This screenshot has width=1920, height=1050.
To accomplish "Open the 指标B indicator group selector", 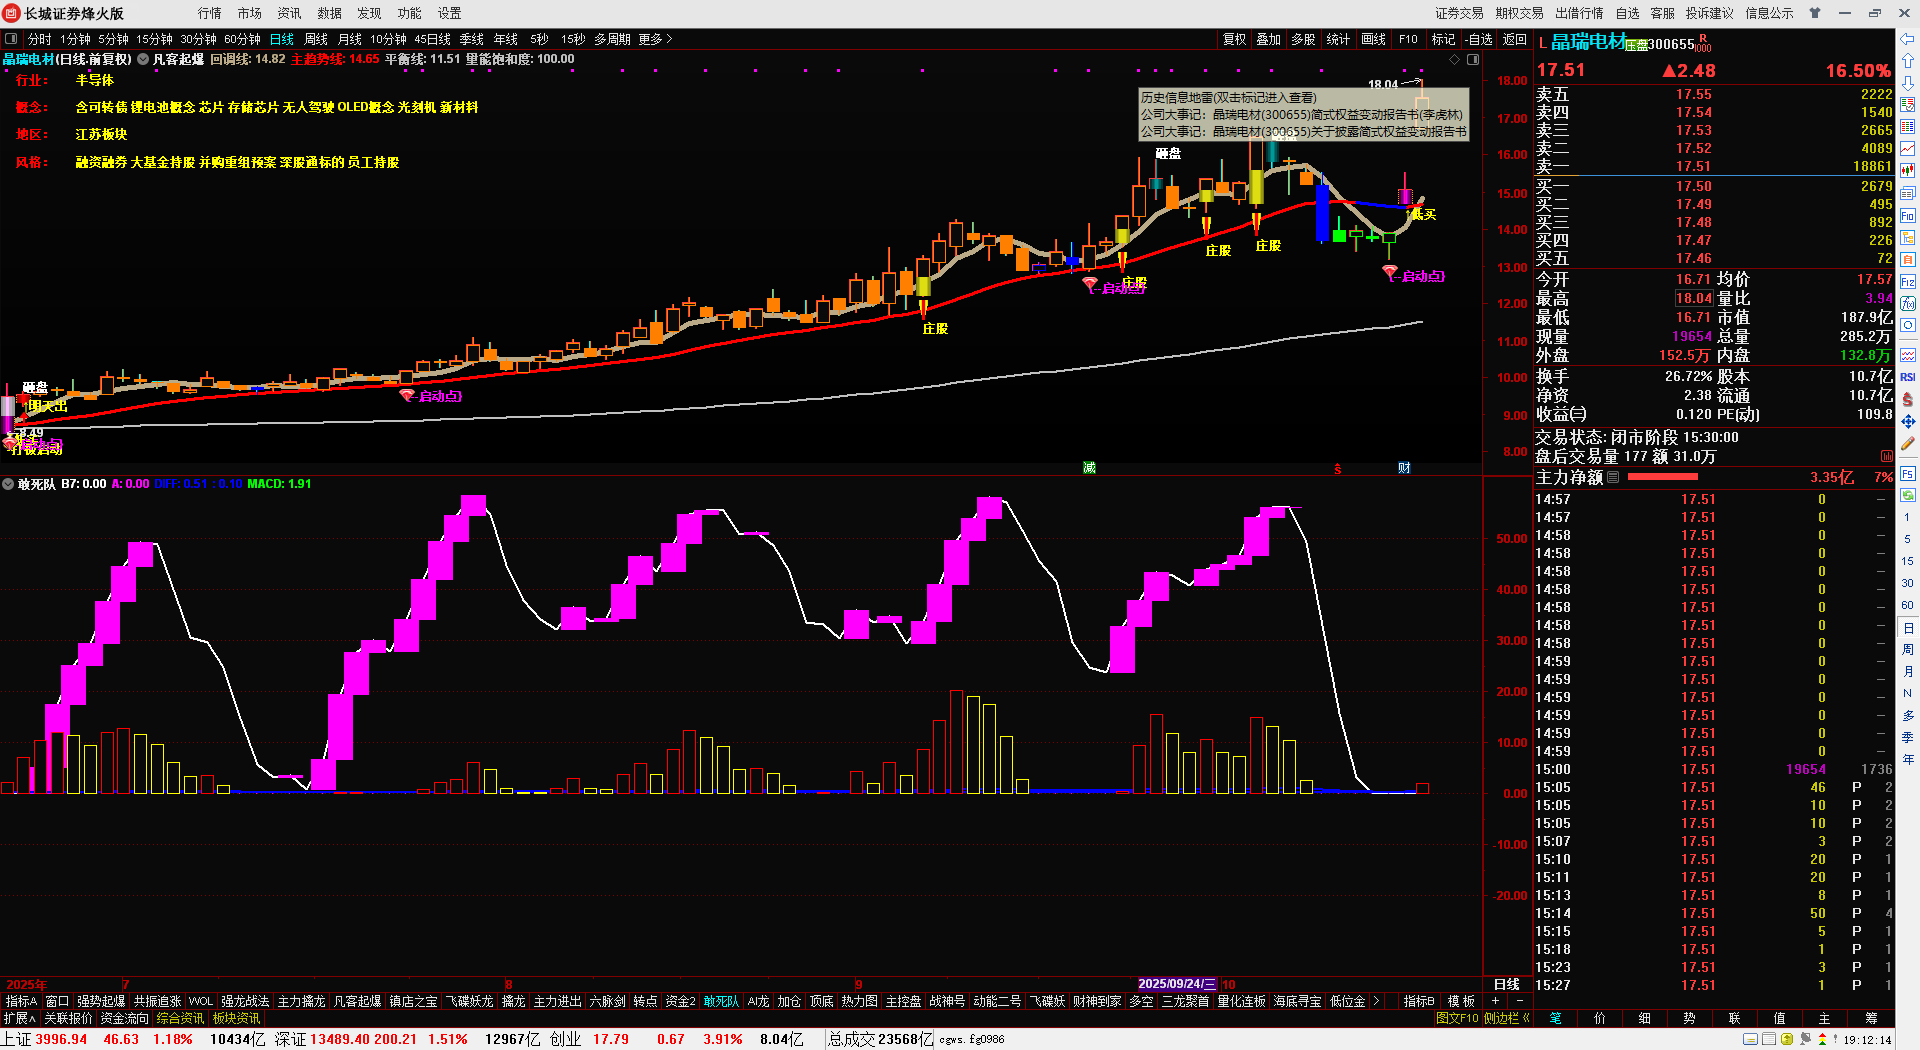I will coord(1419,1001).
